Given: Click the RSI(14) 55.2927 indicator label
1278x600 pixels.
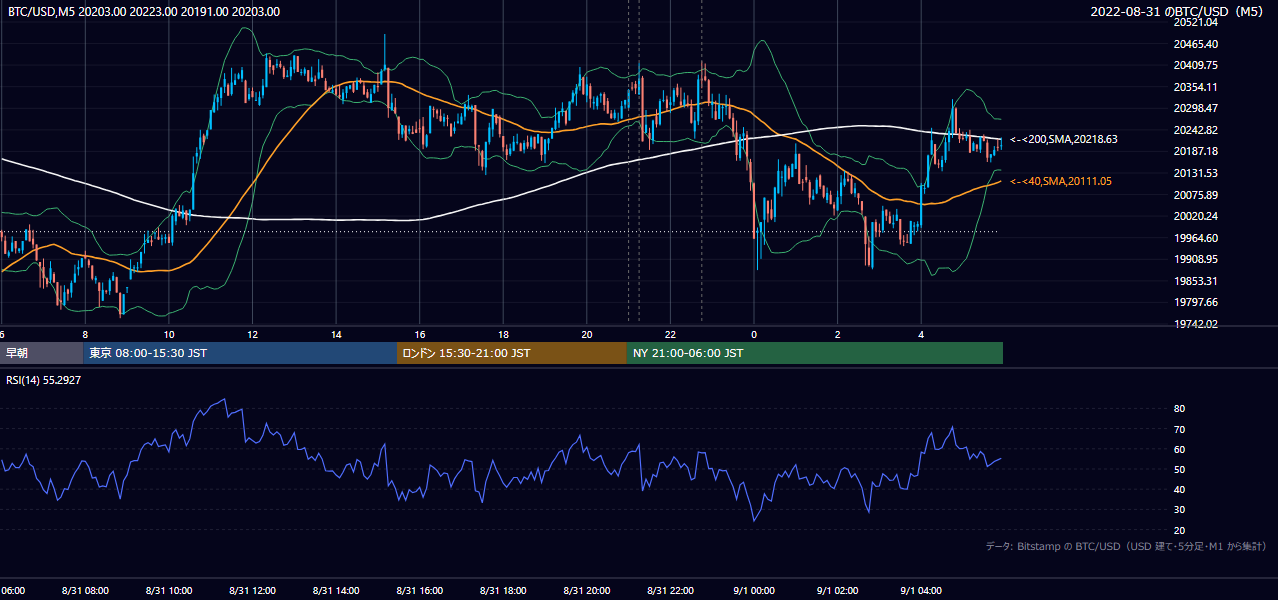Looking at the screenshot, I should pos(44,380).
